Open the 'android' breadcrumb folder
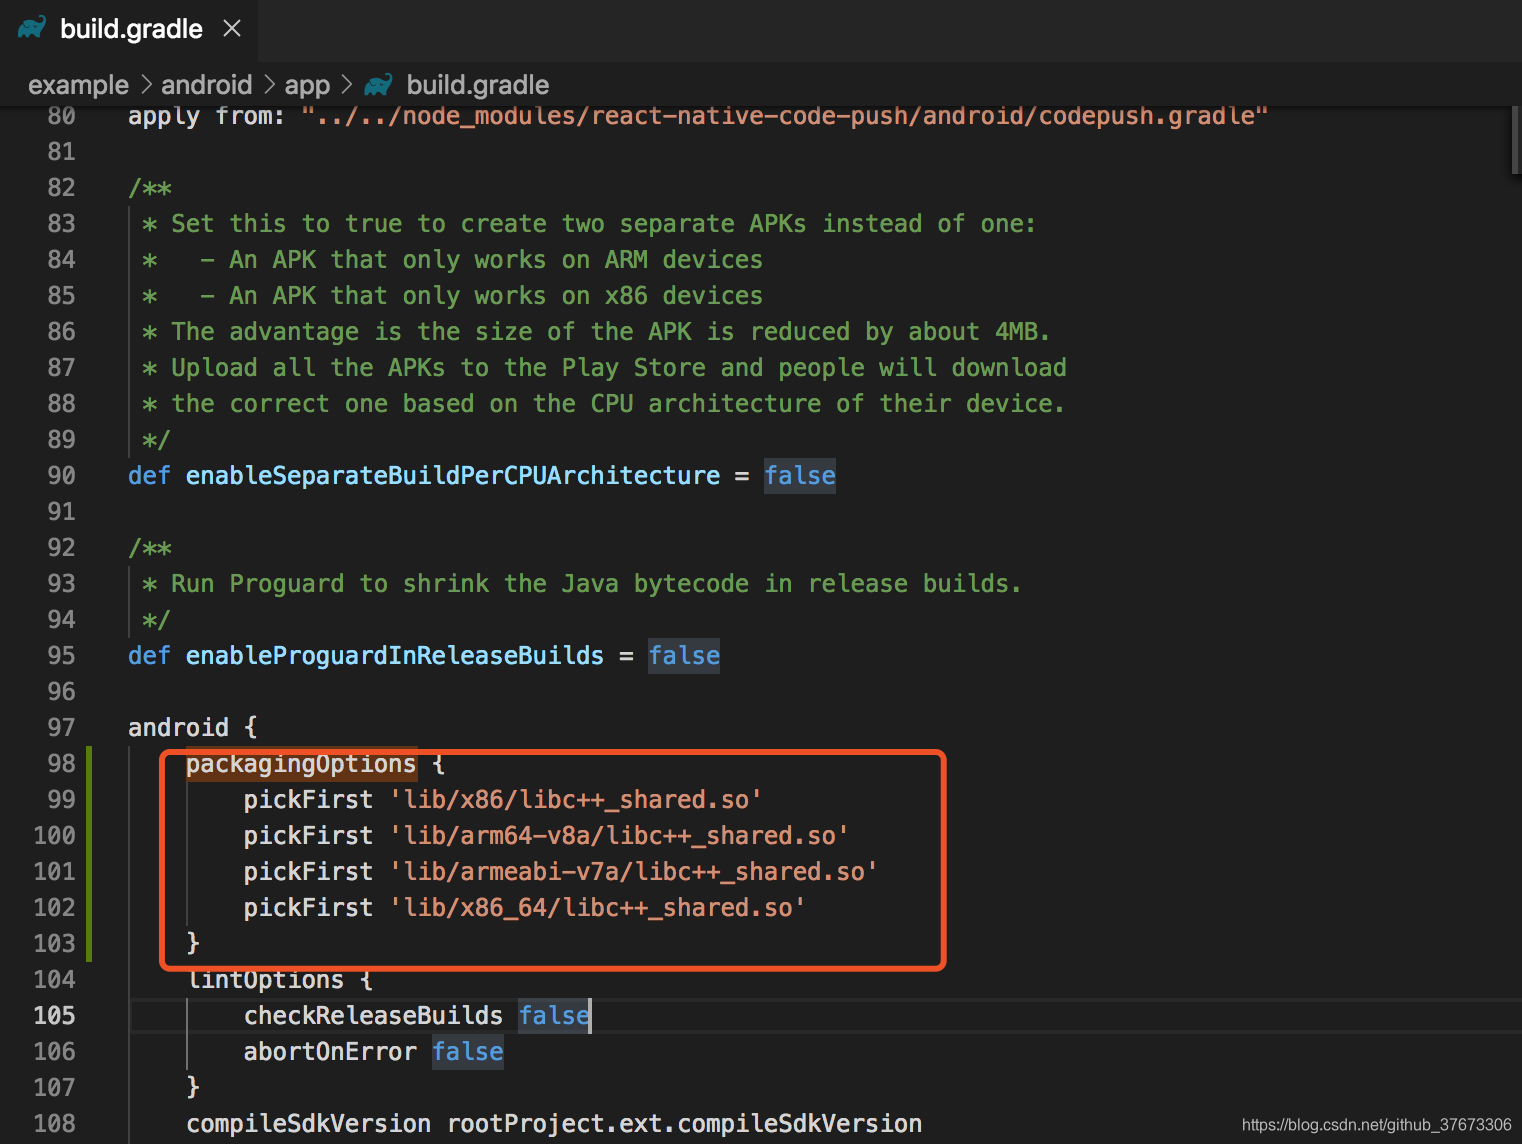Viewport: 1522px width, 1144px height. pos(206,85)
